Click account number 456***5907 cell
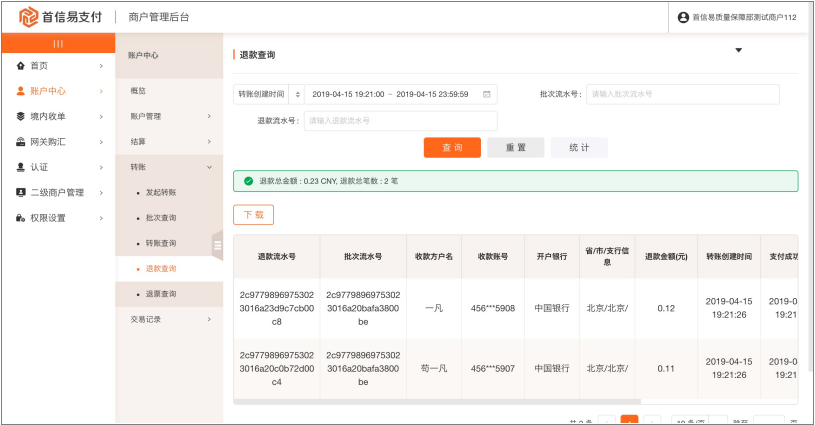Image resolution: width=815 pixels, height=425 pixels. coord(493,368)
